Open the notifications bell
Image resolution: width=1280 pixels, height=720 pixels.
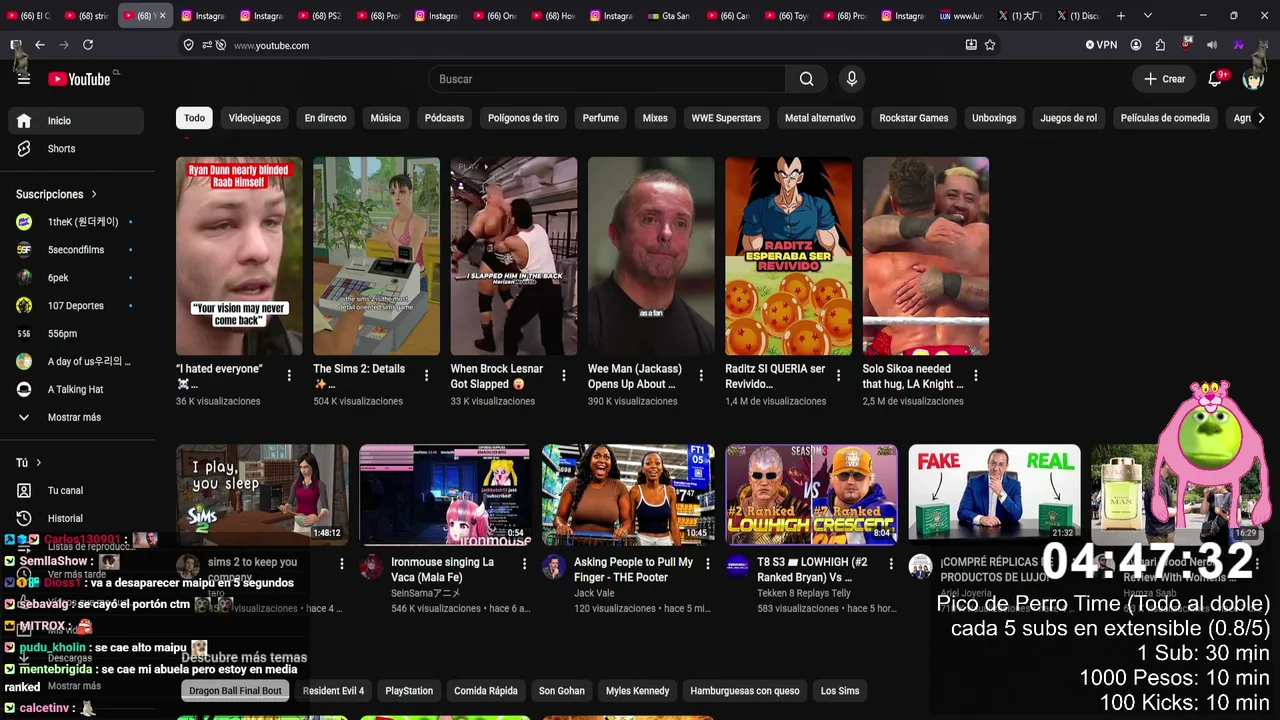[x=1215, y=79]
